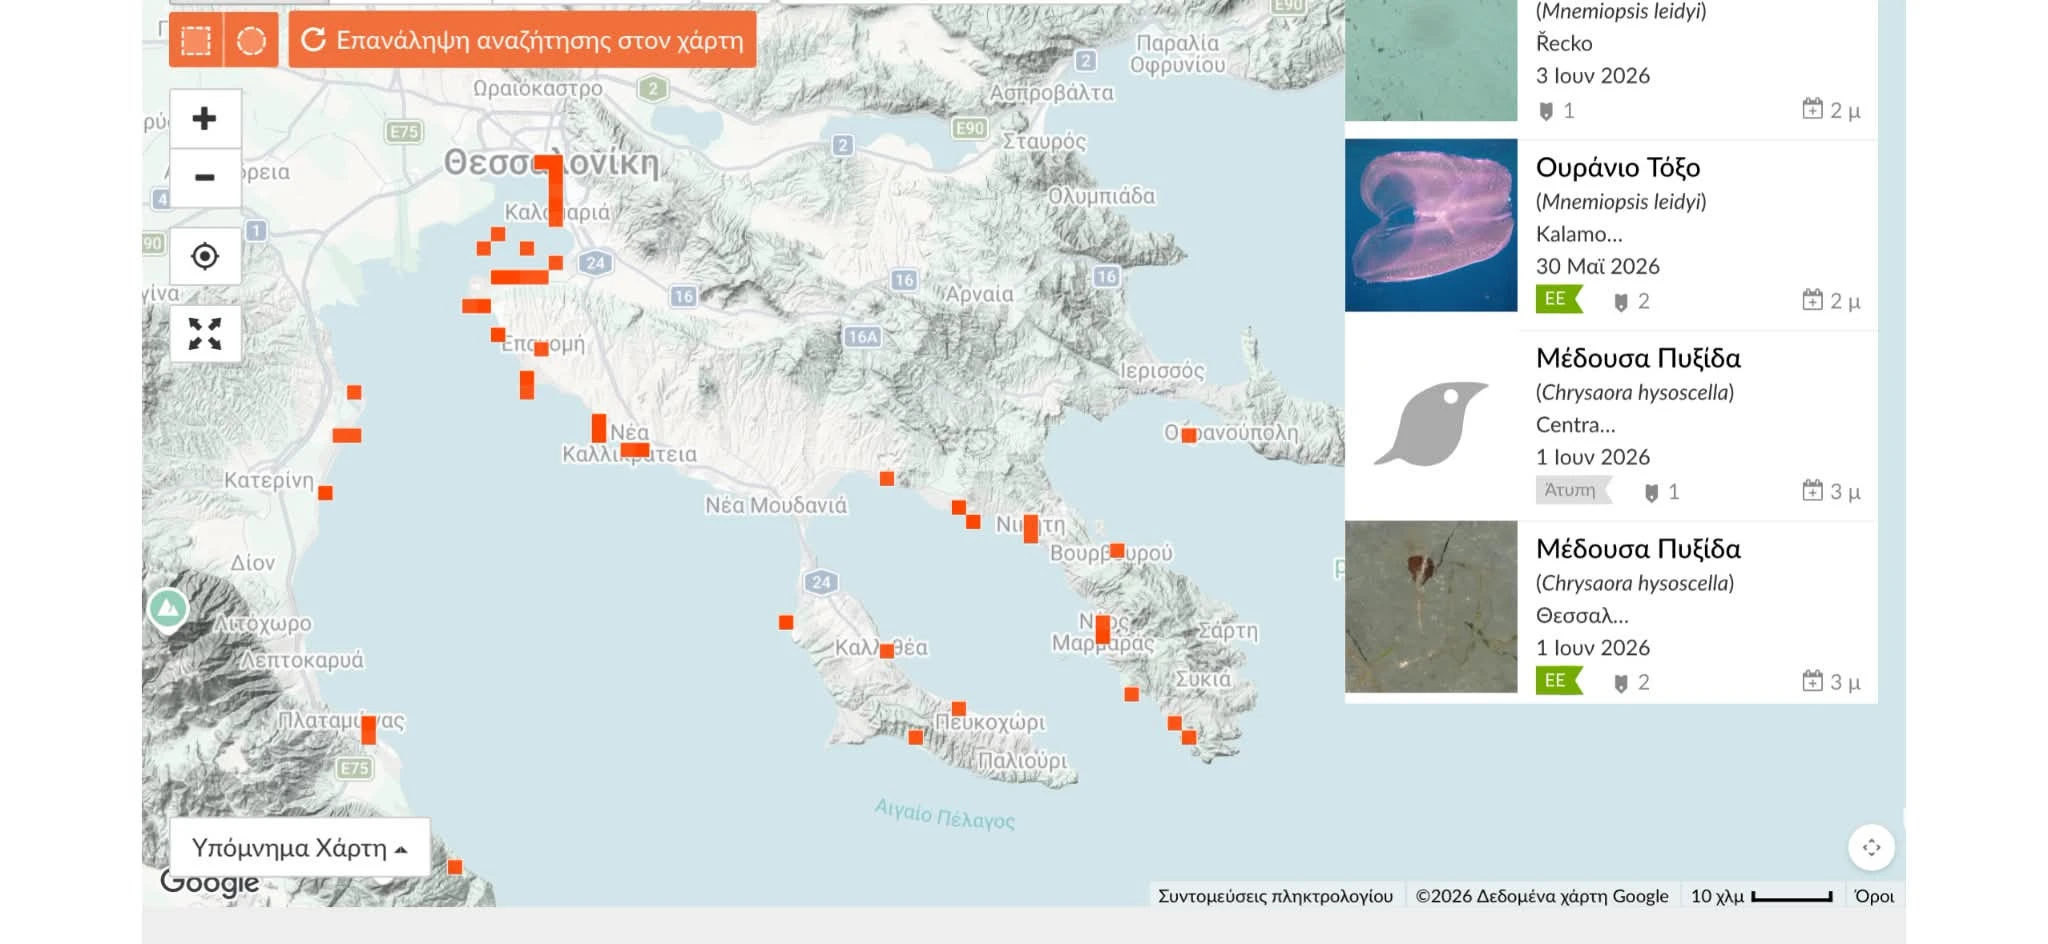Viewport: 2048px width, 944px height.
Task: Click identifications icon in Centra... card
Action: click(1652, 492)
